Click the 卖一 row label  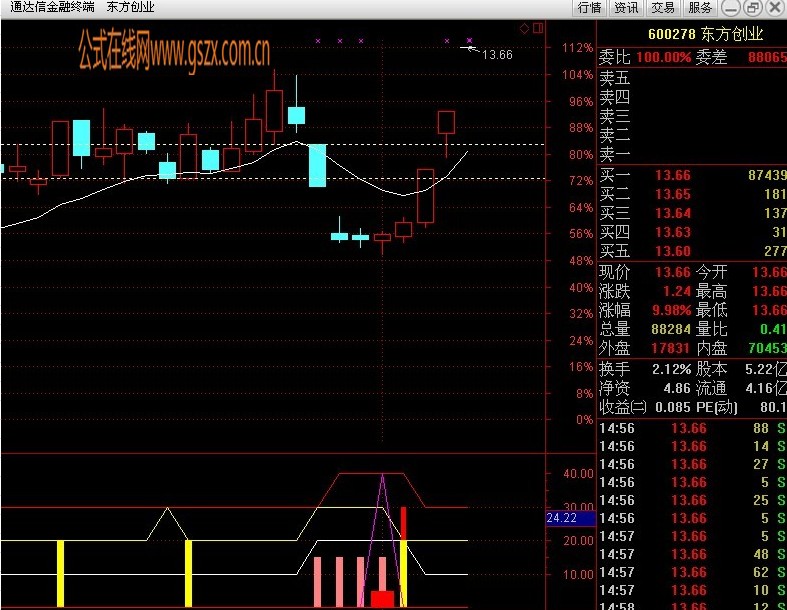[x=614, y=154]
